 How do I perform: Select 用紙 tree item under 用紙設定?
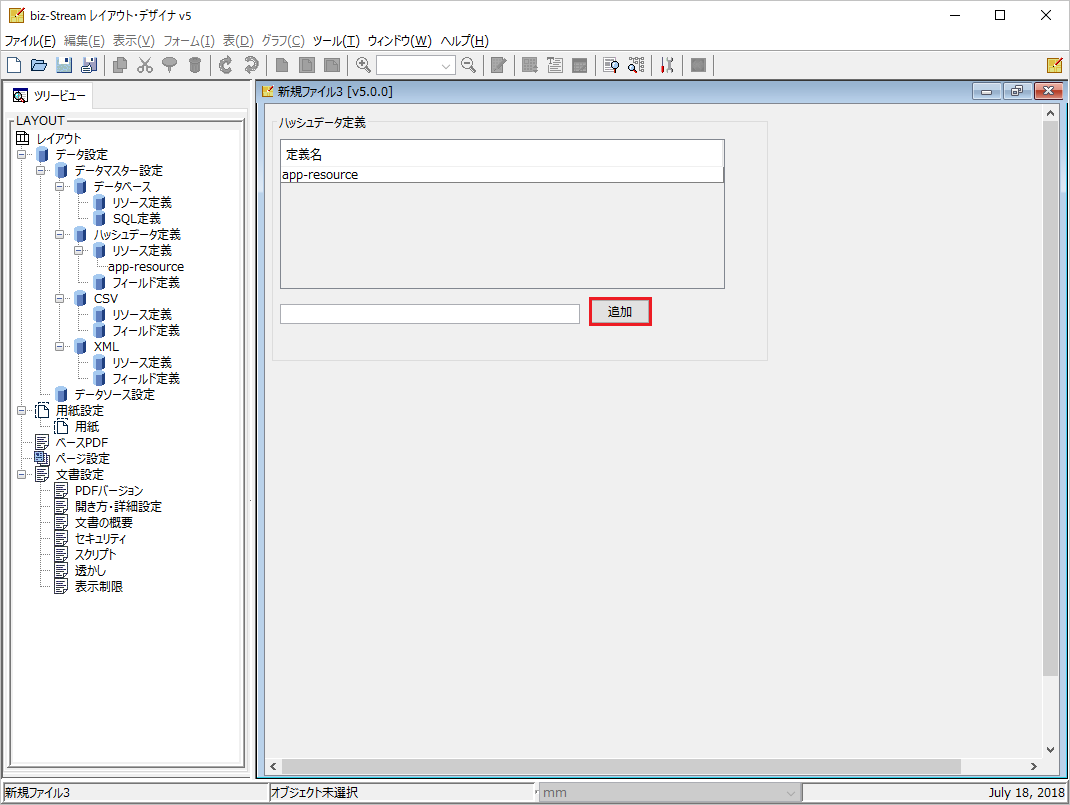tap(87, 427)
